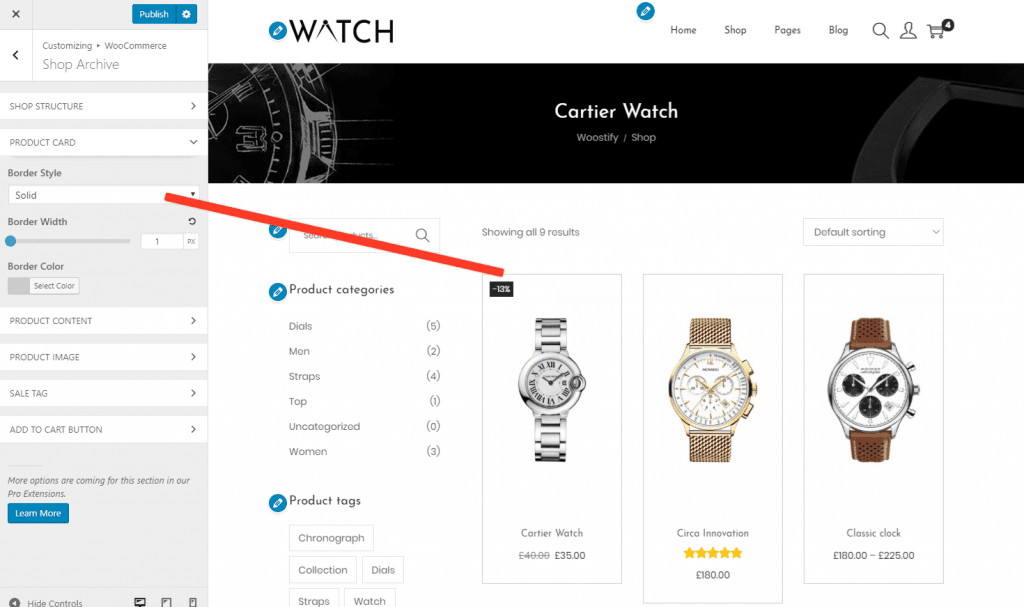Viewport: 1024px width, 607px height.
Task: Open the Border Style dropdown
Action: 103,195
